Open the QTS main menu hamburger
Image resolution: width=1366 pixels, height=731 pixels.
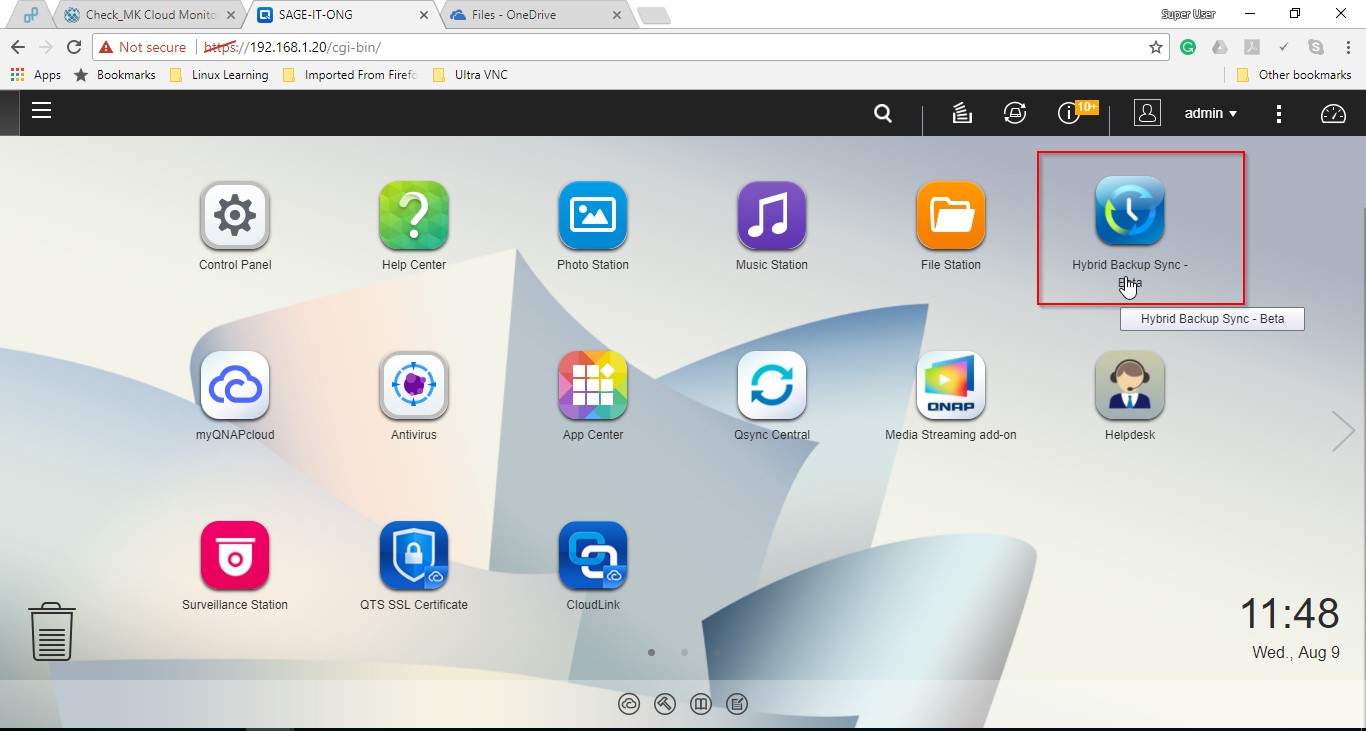click(x=41, y=111)
